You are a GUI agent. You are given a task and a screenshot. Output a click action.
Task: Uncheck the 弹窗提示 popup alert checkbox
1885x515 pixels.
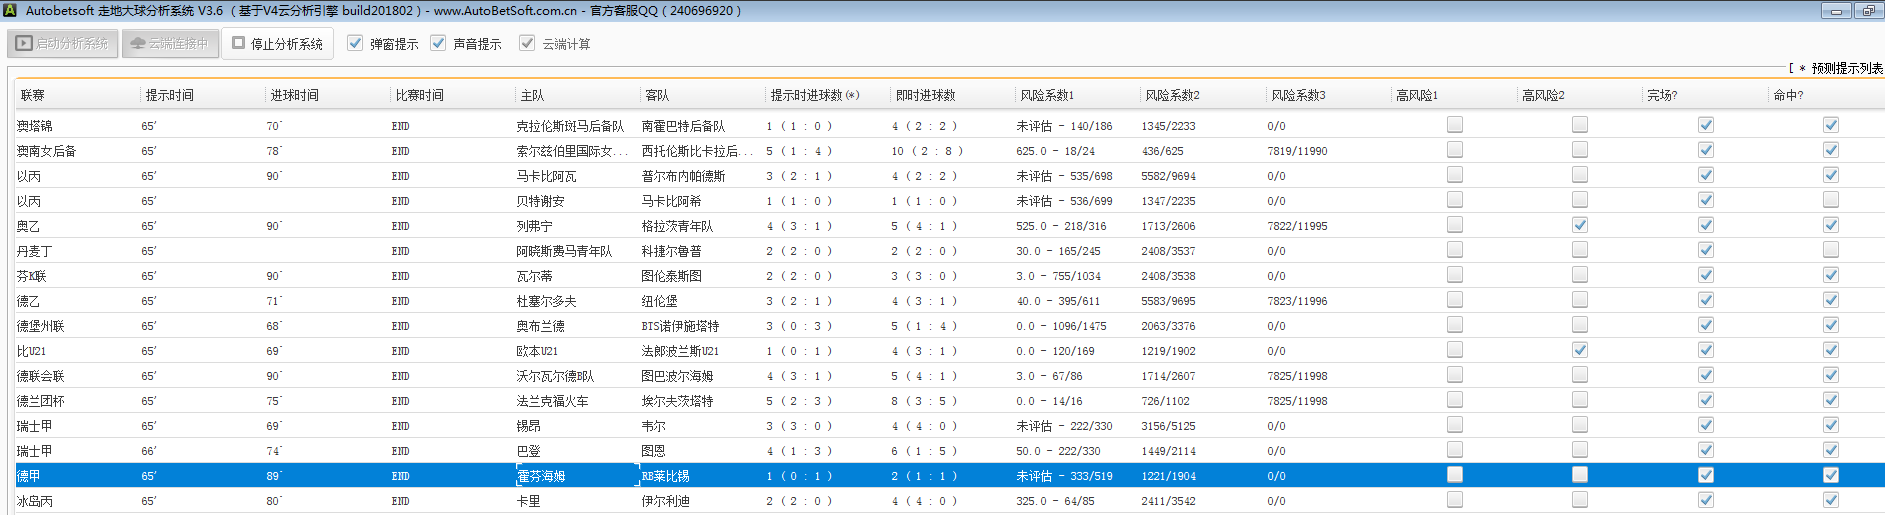point(355,44)
